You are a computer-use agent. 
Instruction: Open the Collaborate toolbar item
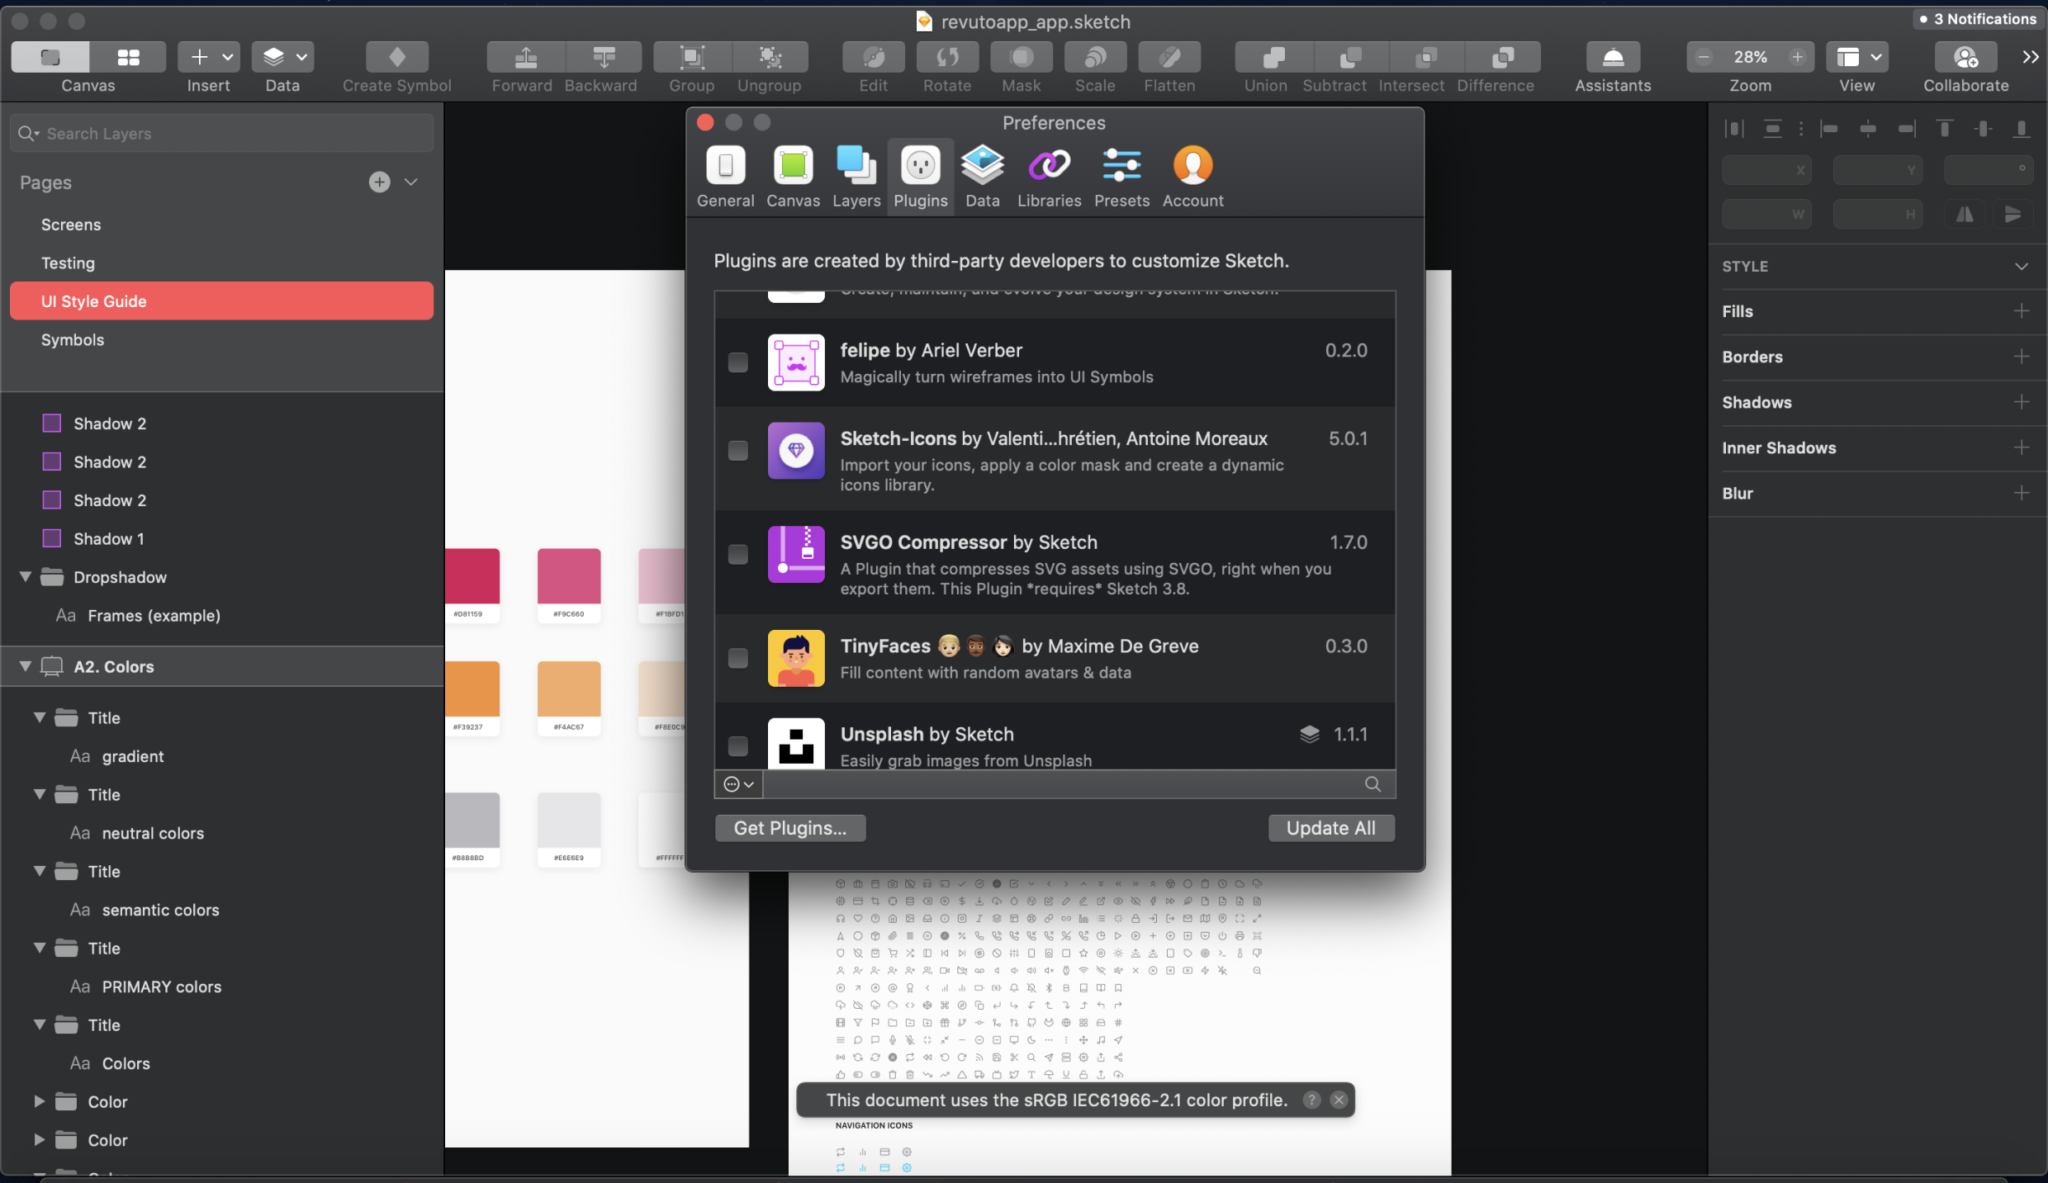(x=1966, y=57)
